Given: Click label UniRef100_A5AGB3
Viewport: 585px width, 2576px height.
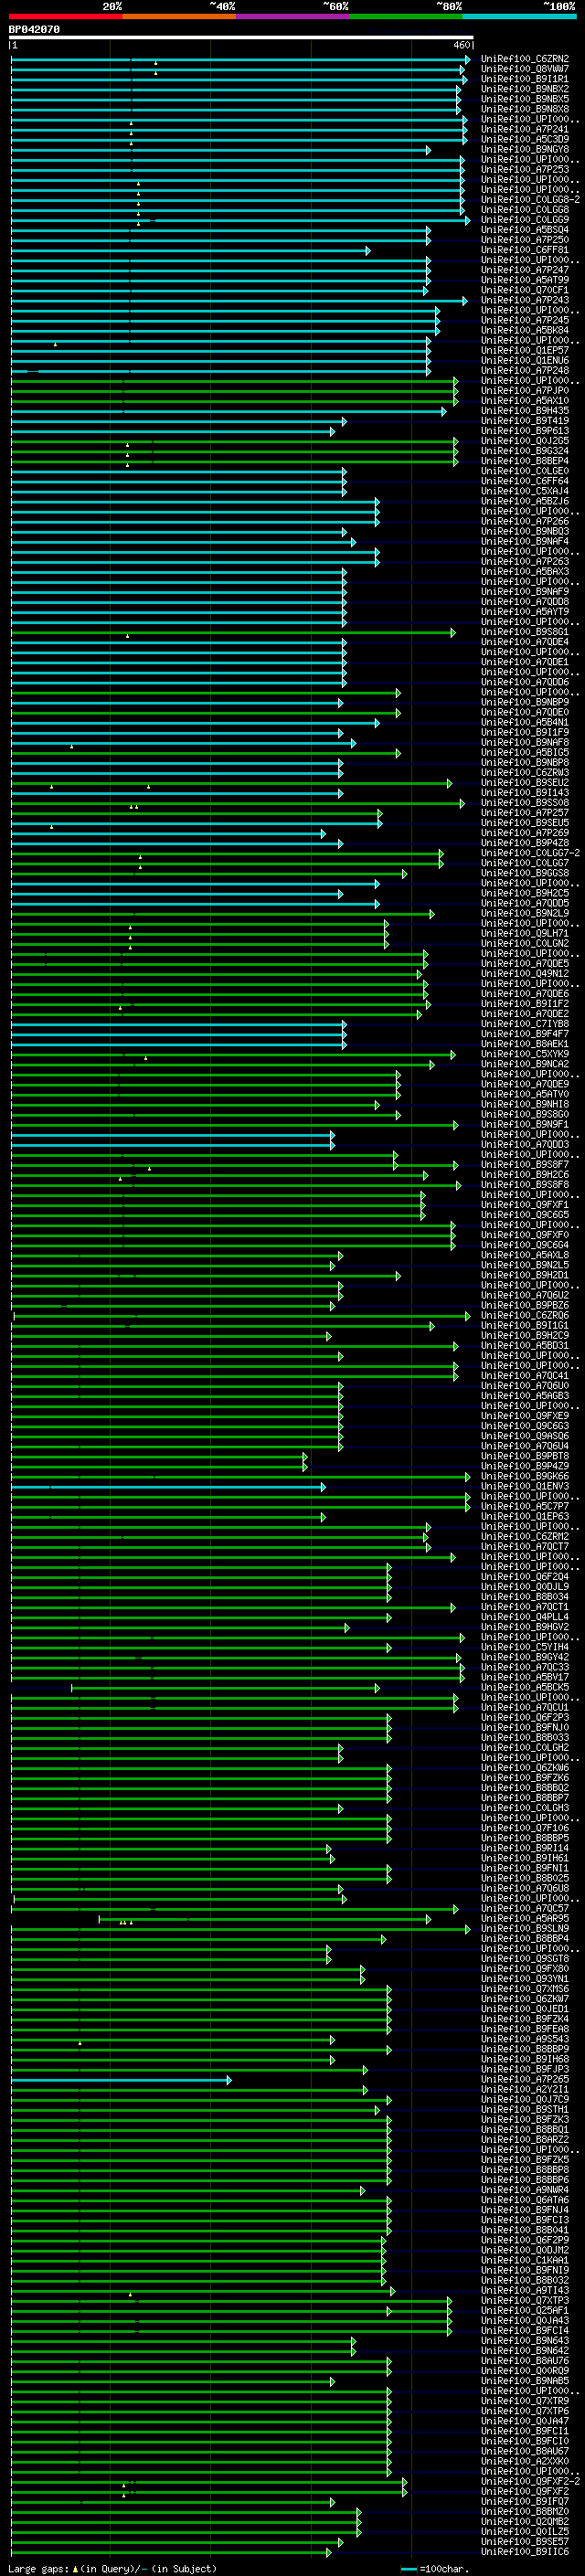Looking at the screenshot, I should [x=525, y=1396].
